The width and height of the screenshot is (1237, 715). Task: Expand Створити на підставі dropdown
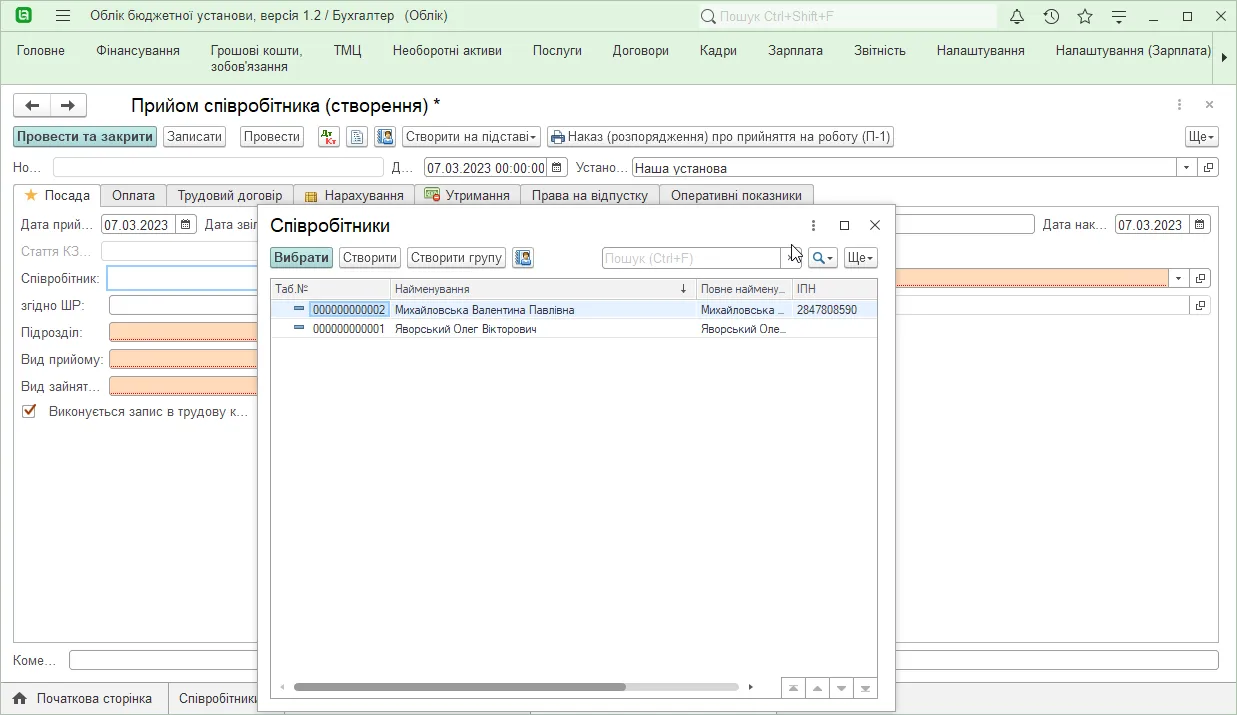[471, 137]
